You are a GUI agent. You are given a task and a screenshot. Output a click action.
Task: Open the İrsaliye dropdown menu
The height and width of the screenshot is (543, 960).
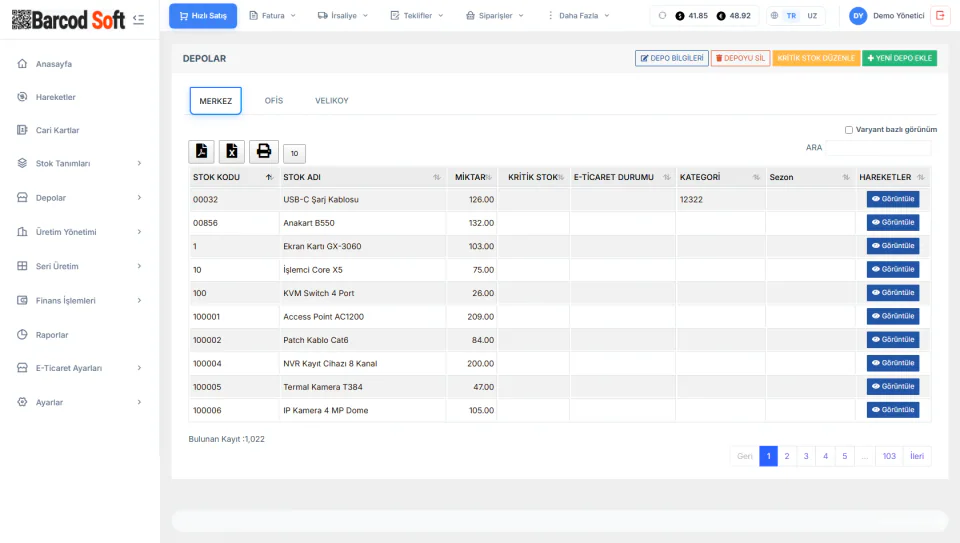tap(343, 15)
